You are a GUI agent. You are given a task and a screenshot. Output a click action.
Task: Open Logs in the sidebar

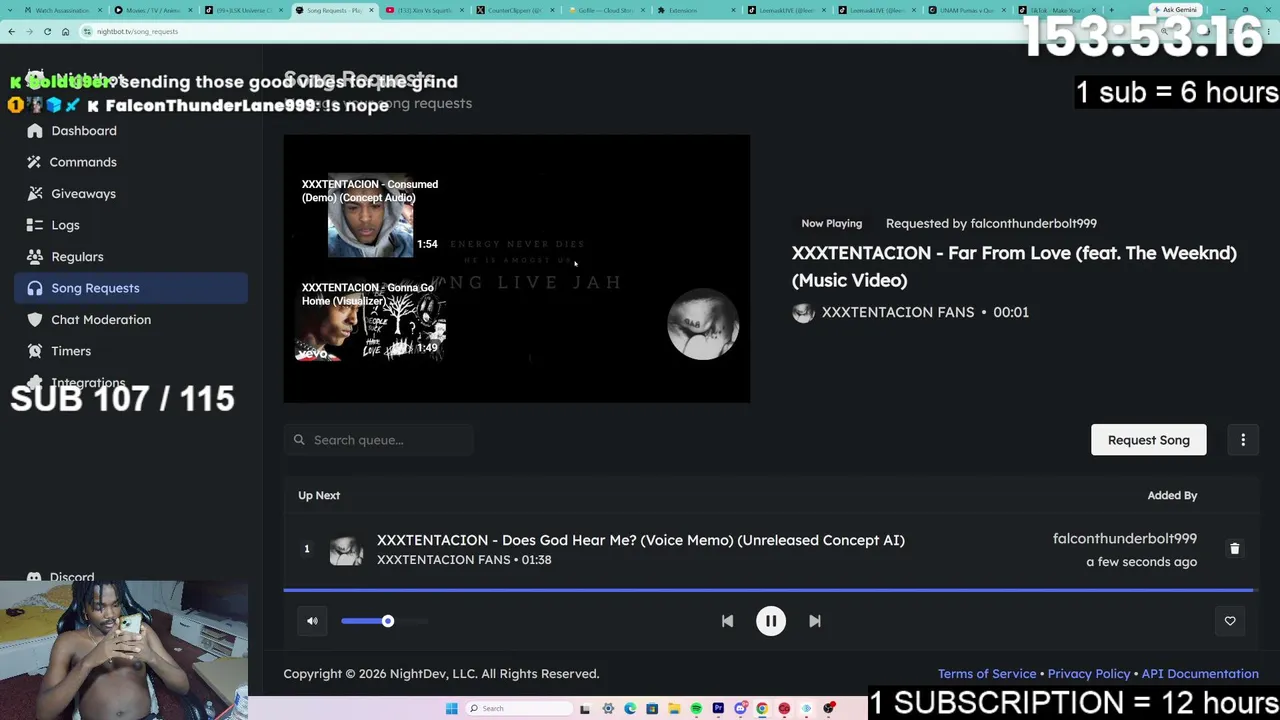(x=131, y=225)
